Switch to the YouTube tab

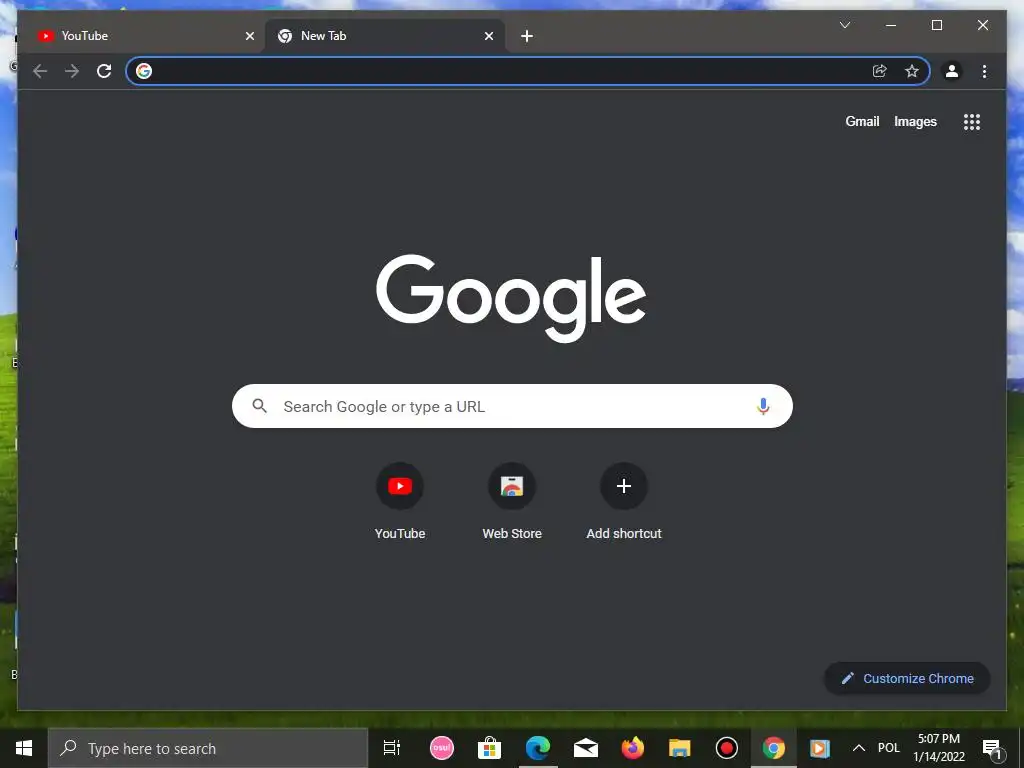coord(146,36)
